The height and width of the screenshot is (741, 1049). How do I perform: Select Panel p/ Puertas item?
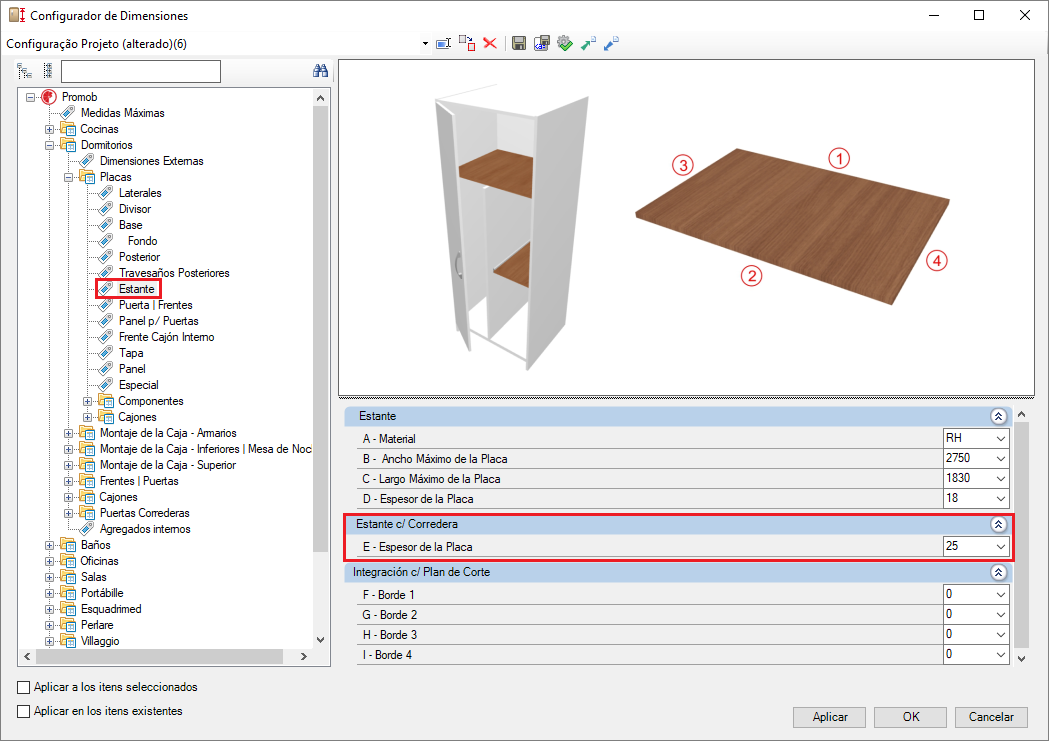point(159,321)
